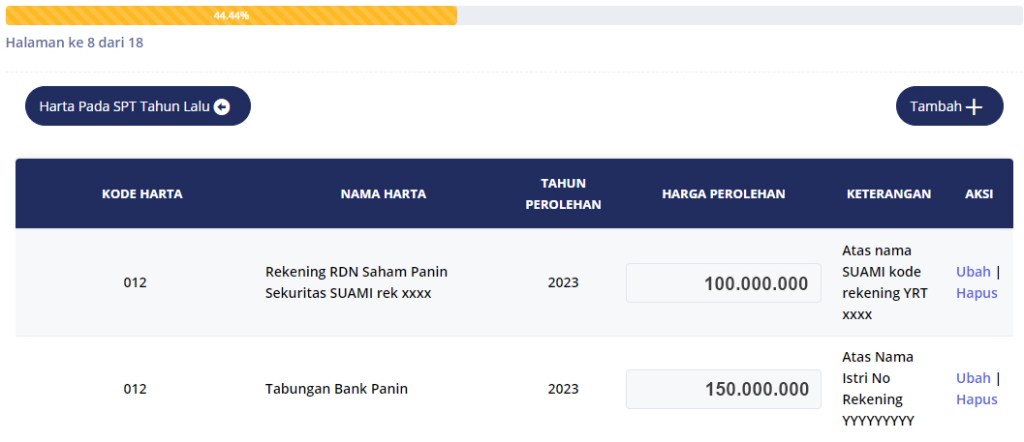The image size is (1024, 442).
Task: Click Hapus for the Rekening RDN Saham row
Action: 976,293
